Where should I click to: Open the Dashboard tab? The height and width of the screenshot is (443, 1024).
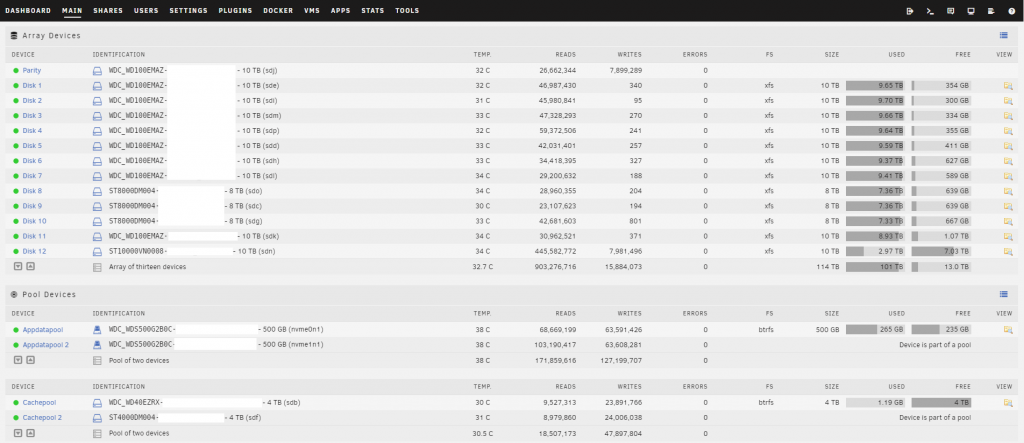coord(27,11)
